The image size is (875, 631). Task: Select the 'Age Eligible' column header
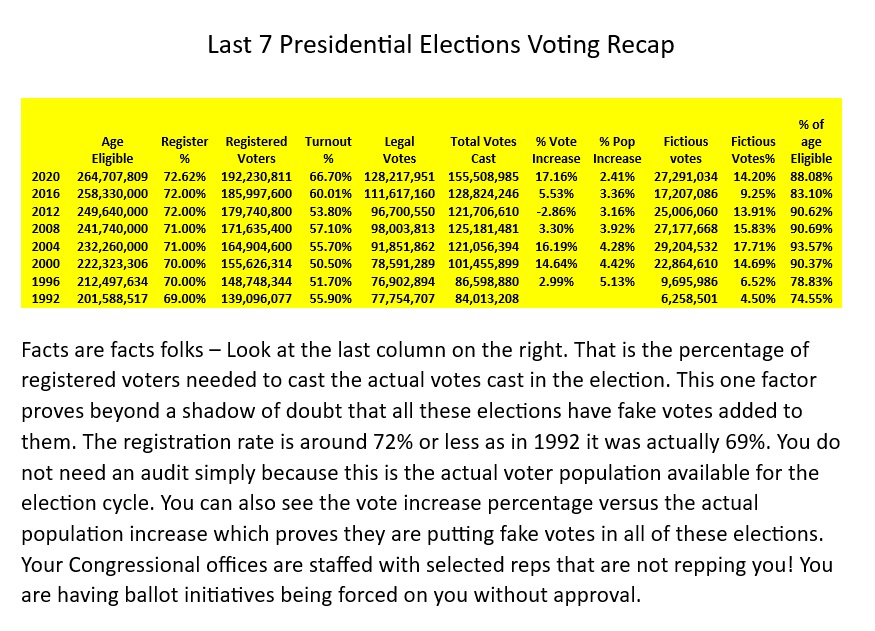tap(112, 150)
